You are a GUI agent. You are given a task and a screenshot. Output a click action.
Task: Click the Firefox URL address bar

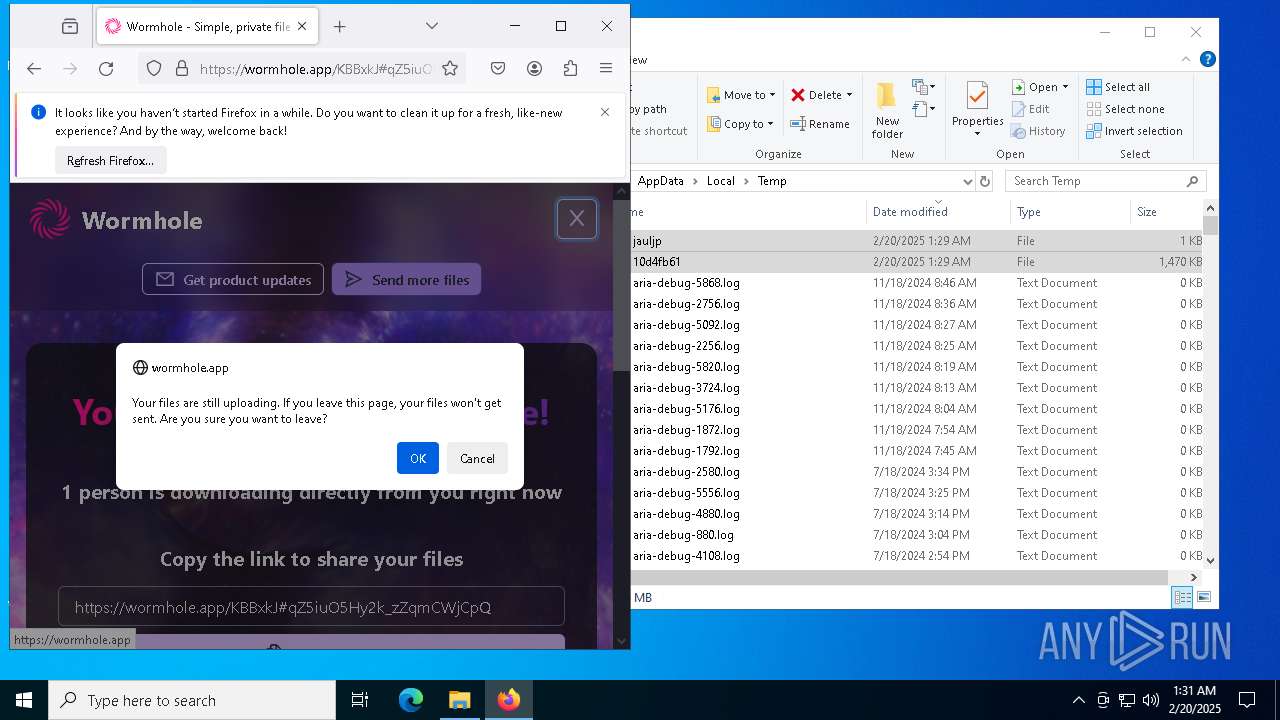315,68
